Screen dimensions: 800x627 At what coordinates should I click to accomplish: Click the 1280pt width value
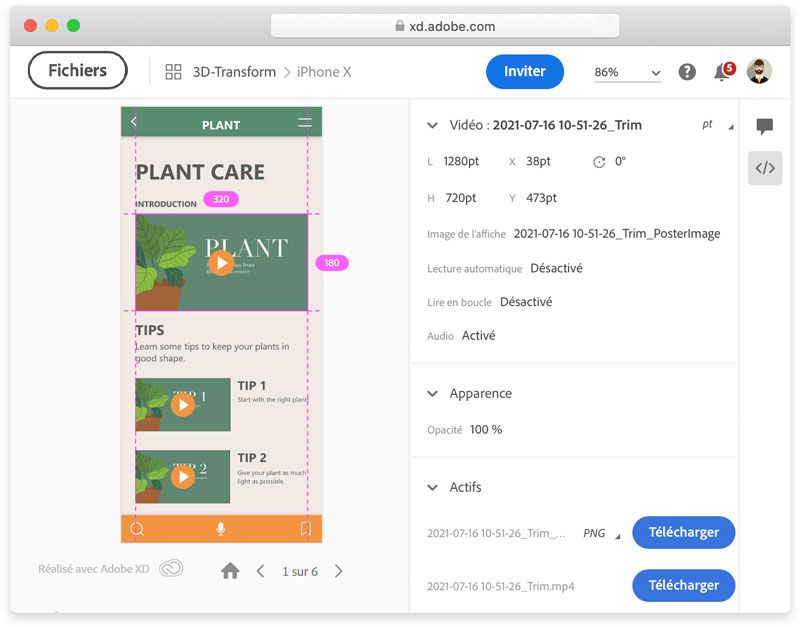[461, 161]
